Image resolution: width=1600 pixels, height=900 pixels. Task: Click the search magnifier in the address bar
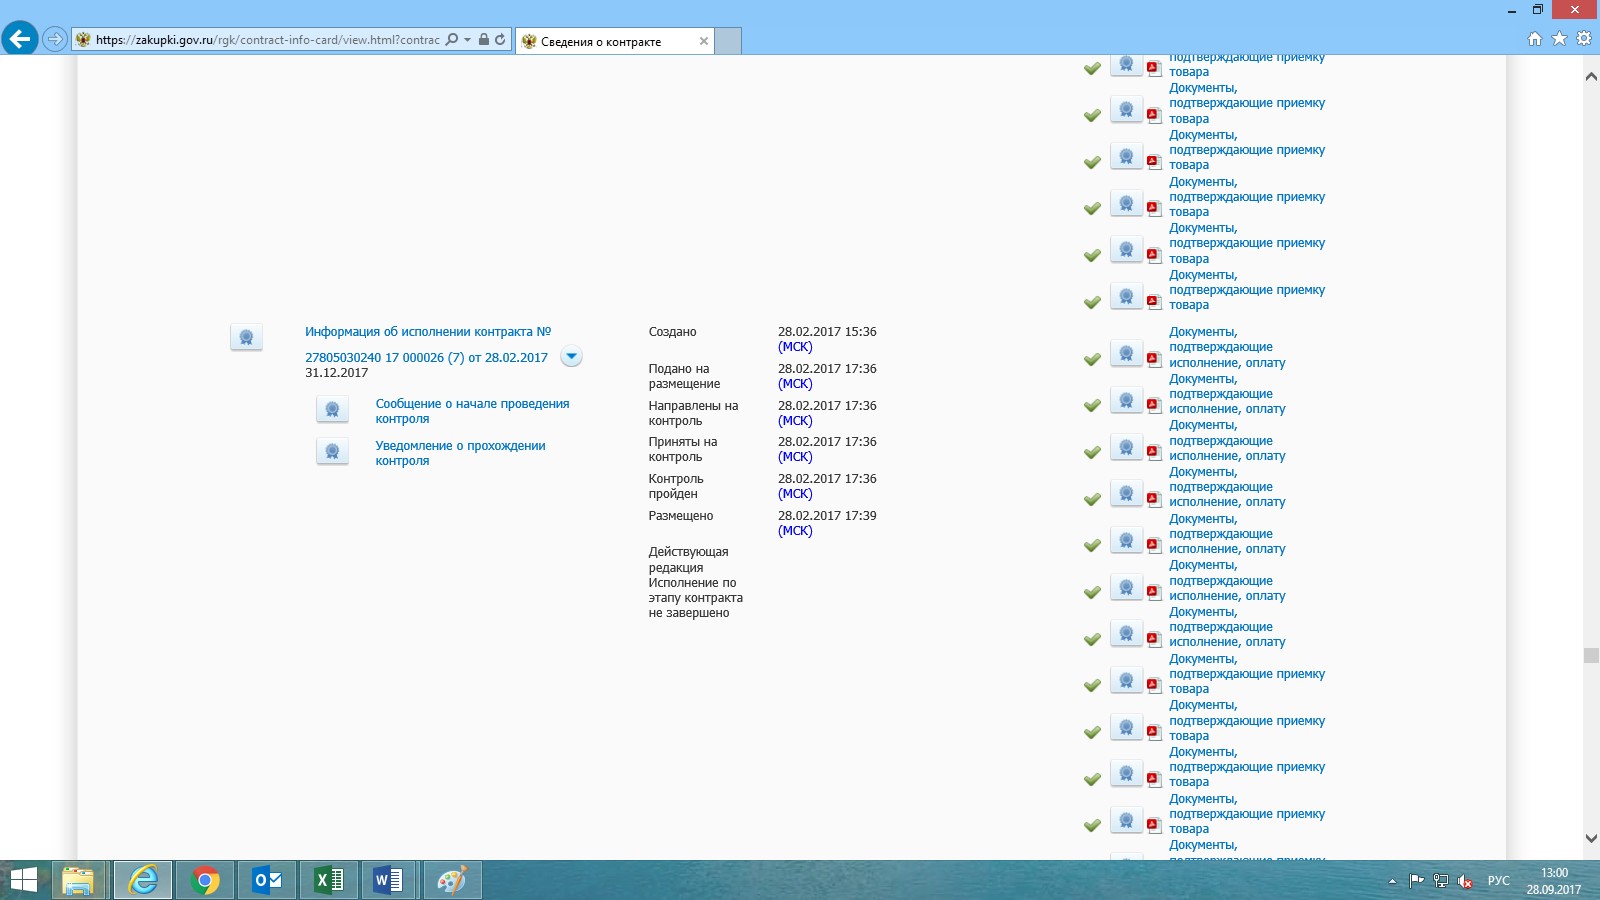pyautogui.click(x=452, y=39)
